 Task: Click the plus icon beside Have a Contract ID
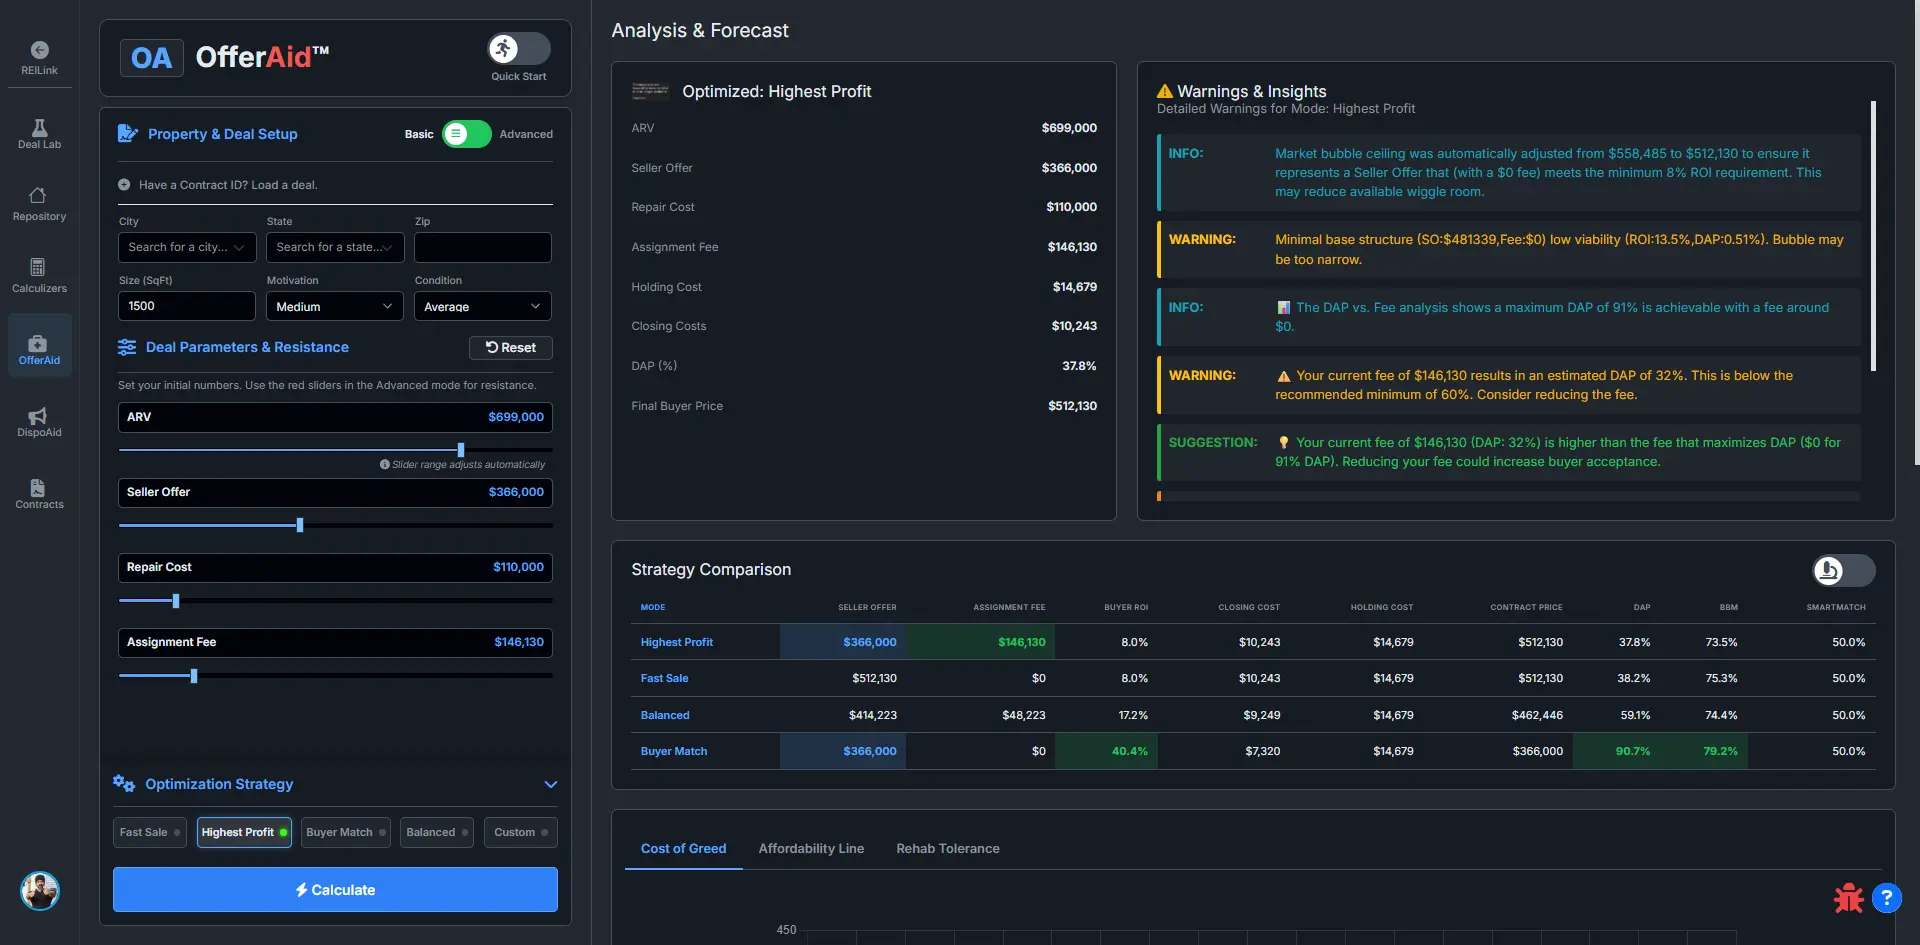[124, 185]
